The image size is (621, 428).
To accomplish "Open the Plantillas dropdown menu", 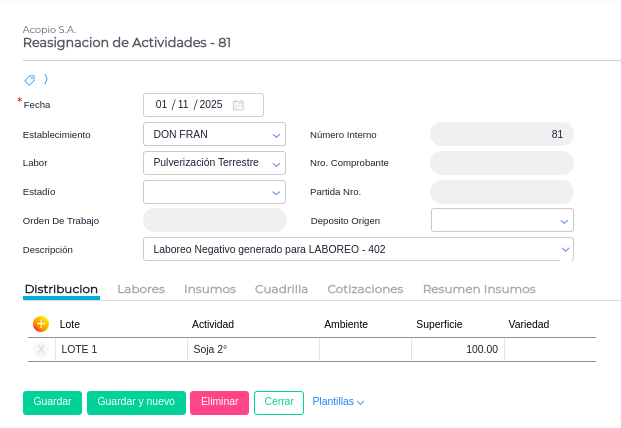I will [338, 402].
